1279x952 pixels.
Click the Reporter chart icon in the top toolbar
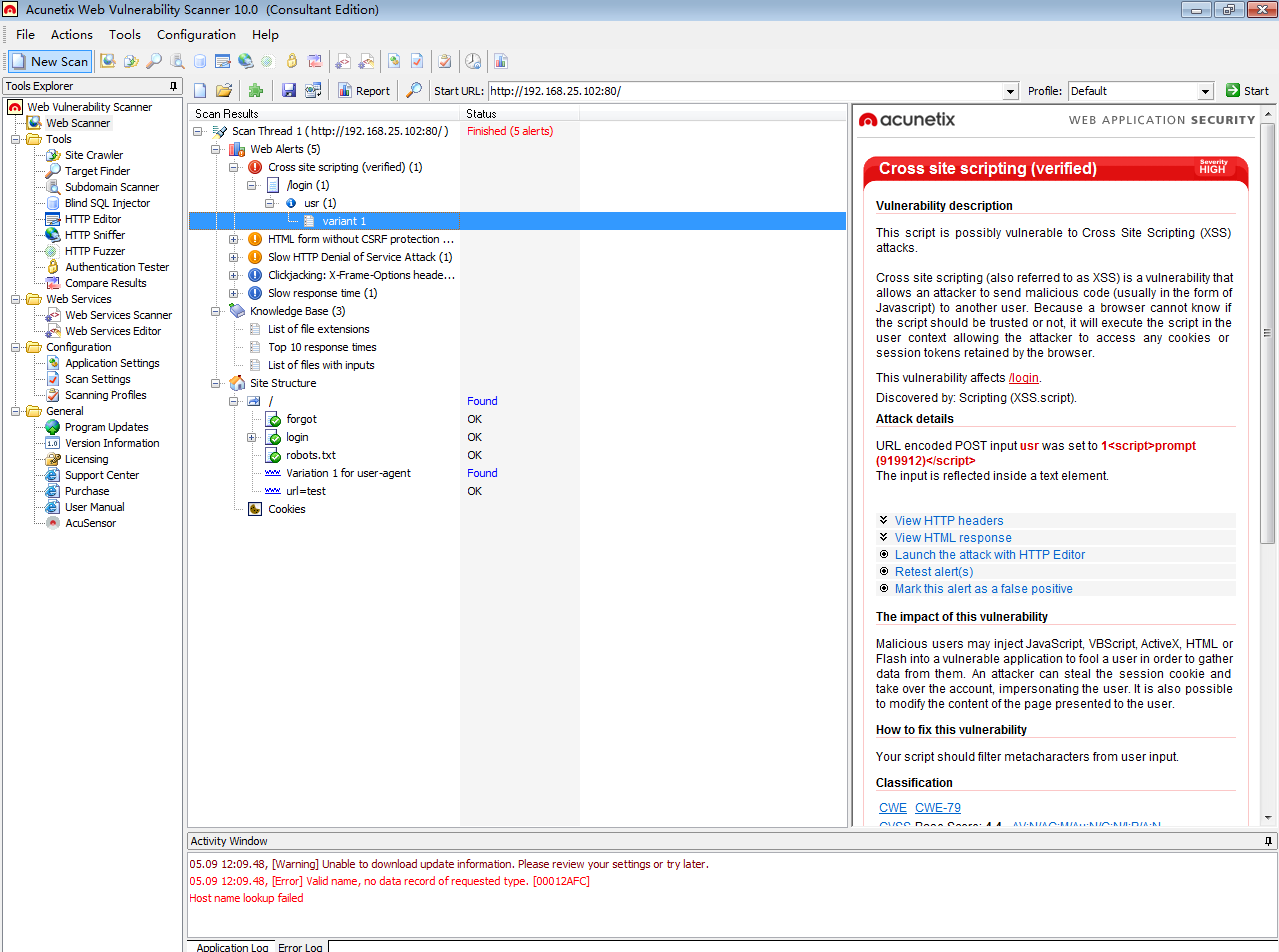(x=501, y=61)
